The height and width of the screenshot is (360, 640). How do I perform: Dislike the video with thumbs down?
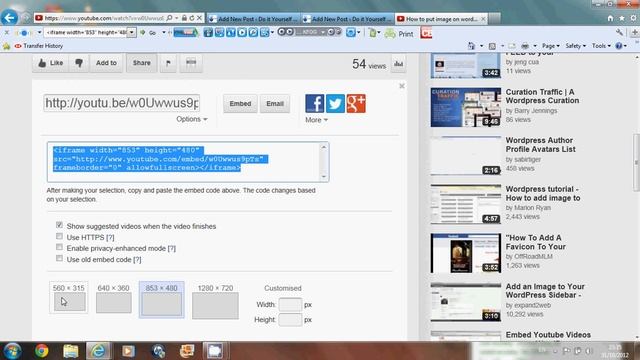79,63
